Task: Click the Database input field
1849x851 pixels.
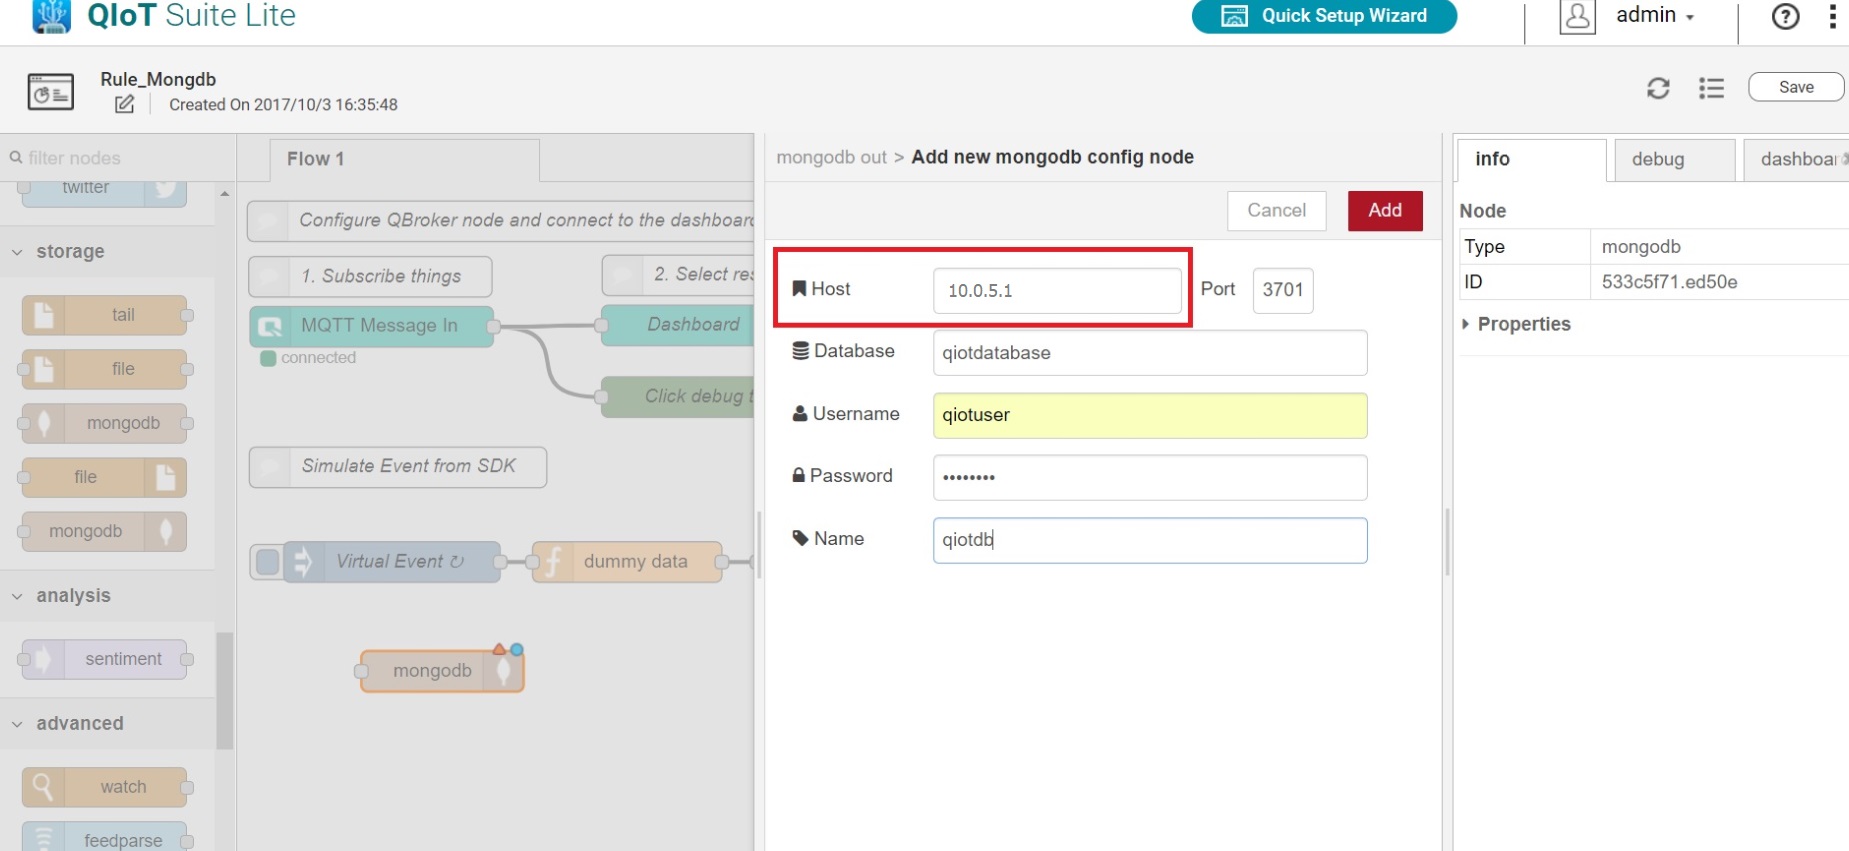Action: click(x=1150, y=353)
